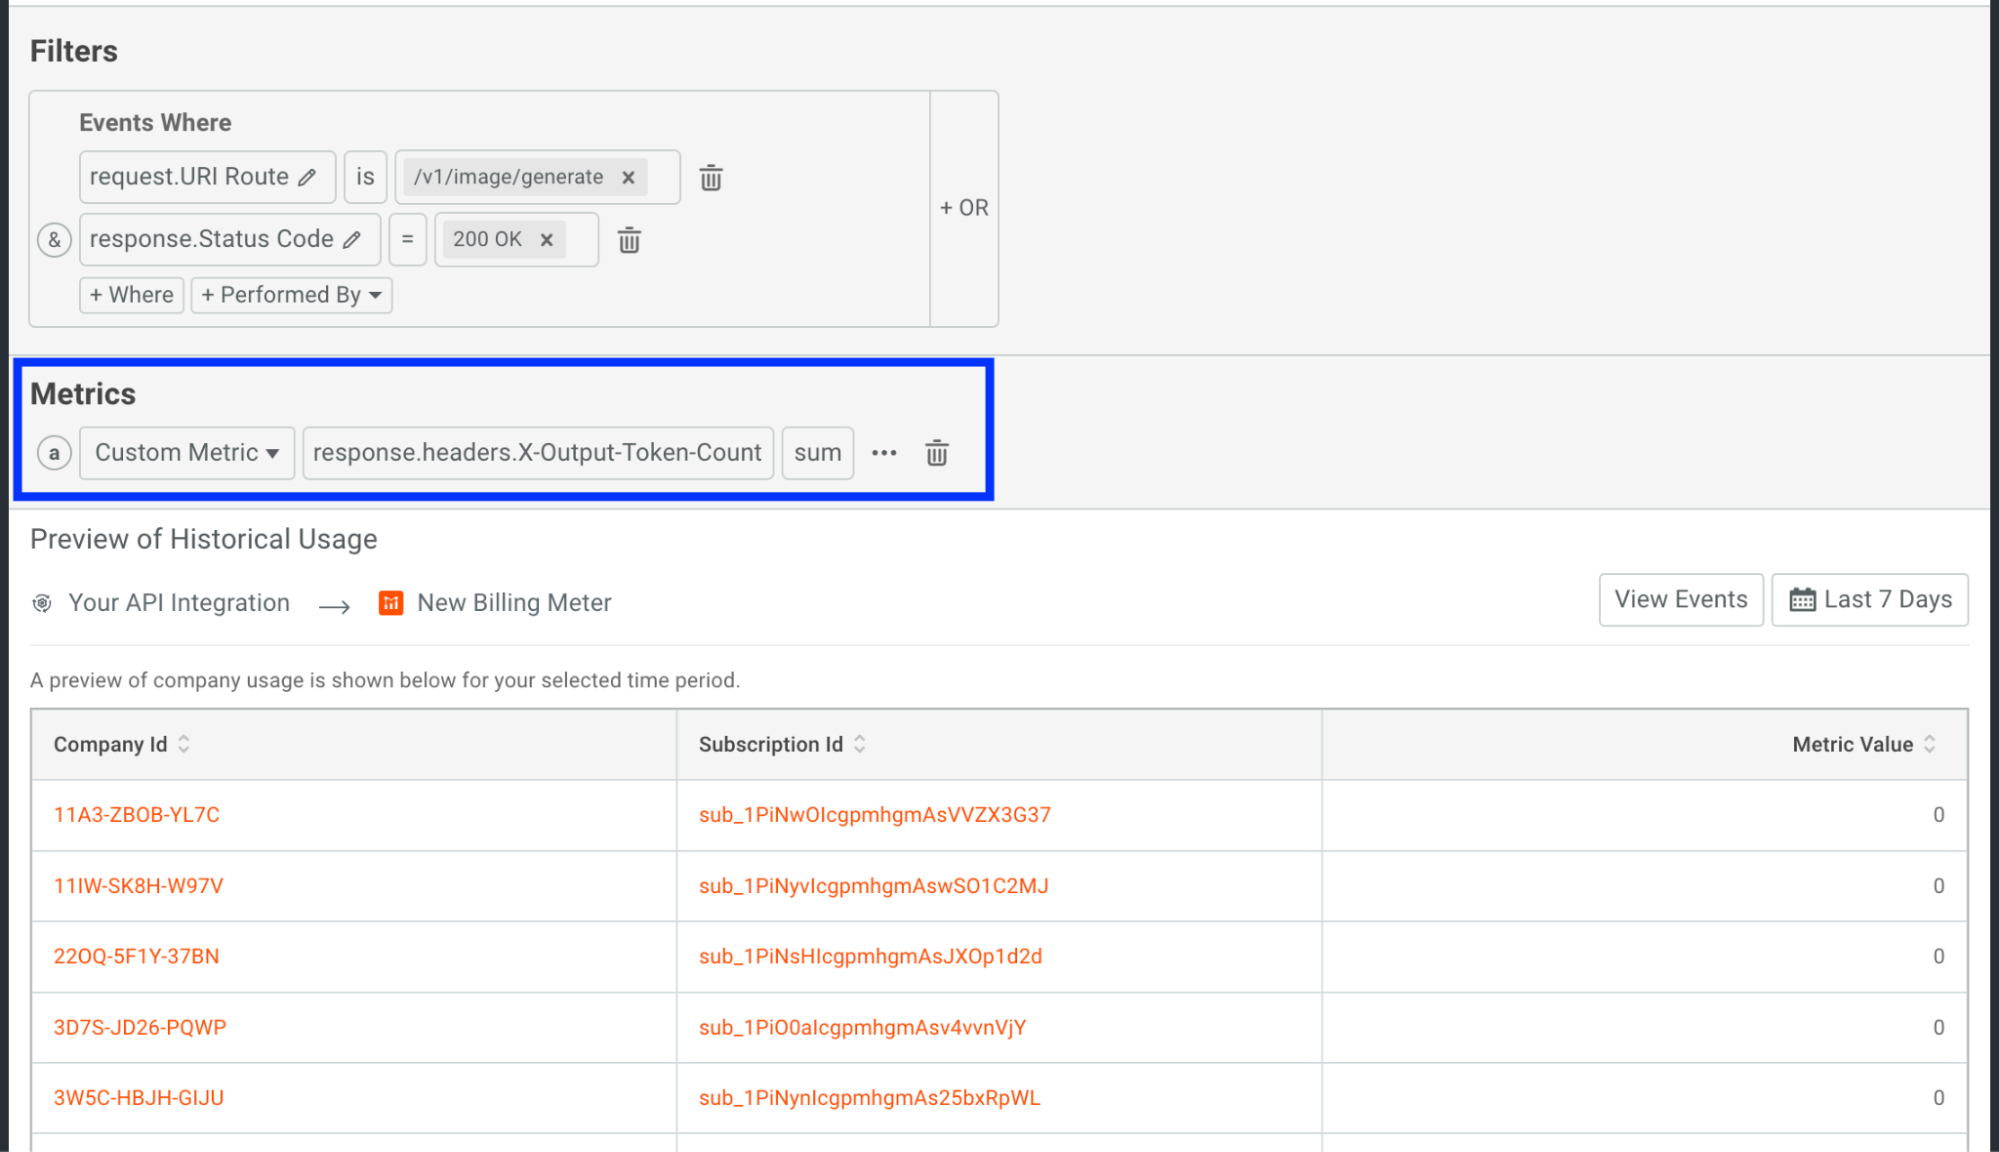Screen dimensions: 1999x1152
Task: Sort table by Metric Value column
Action: [1930, 744]
